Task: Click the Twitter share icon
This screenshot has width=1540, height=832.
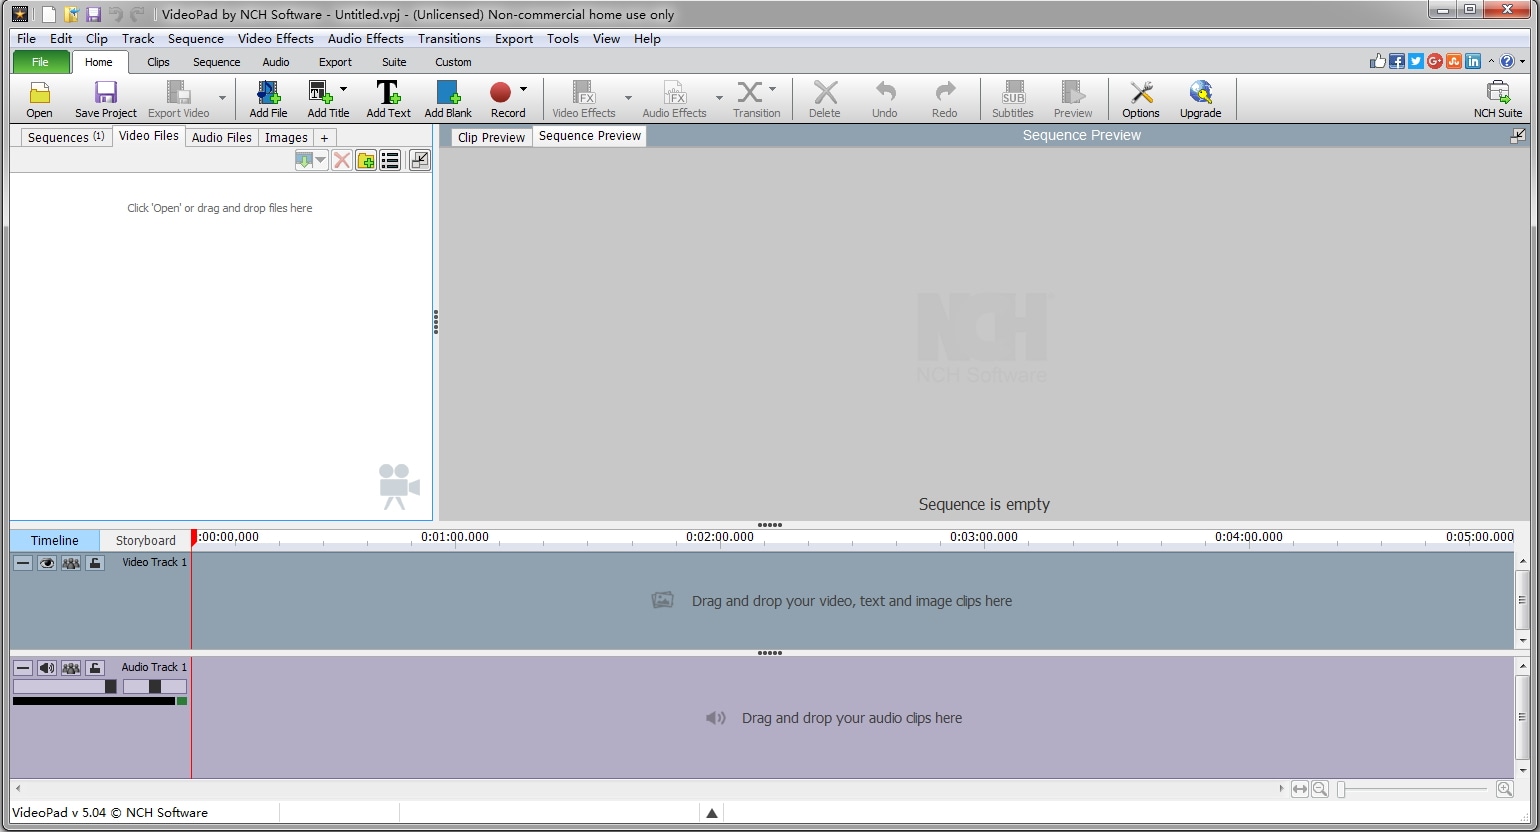Action: pyautogui.click(x=1416, y=61)
